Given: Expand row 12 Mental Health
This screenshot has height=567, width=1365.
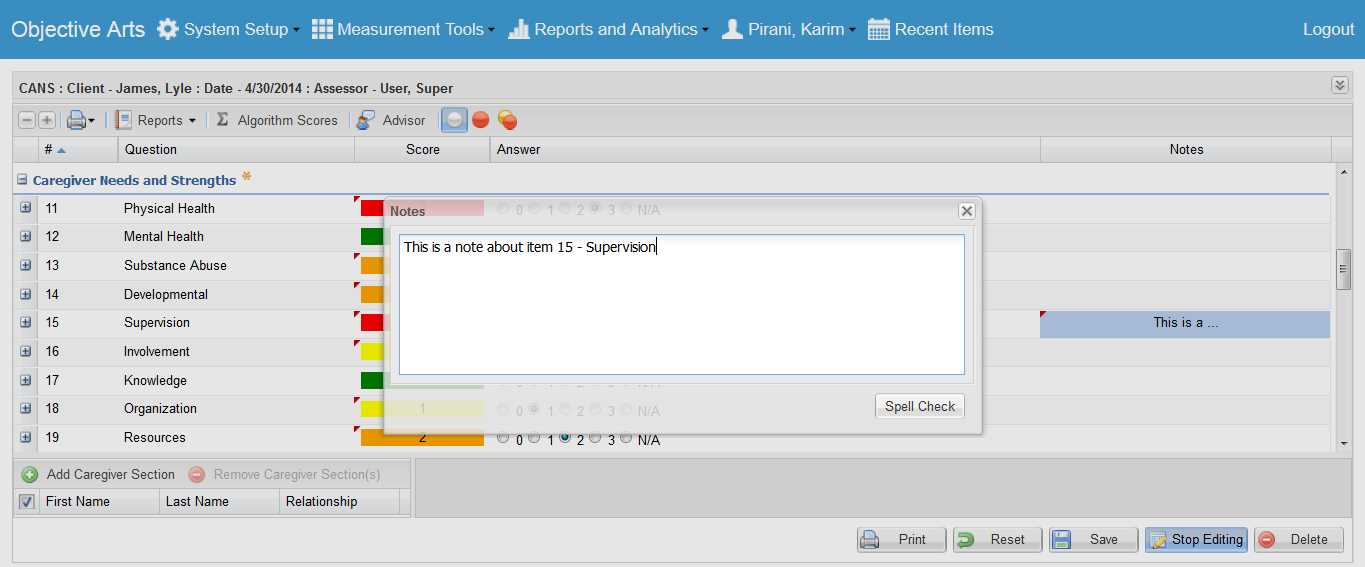Looking at the screenshot, I should [x=25, y=237].
